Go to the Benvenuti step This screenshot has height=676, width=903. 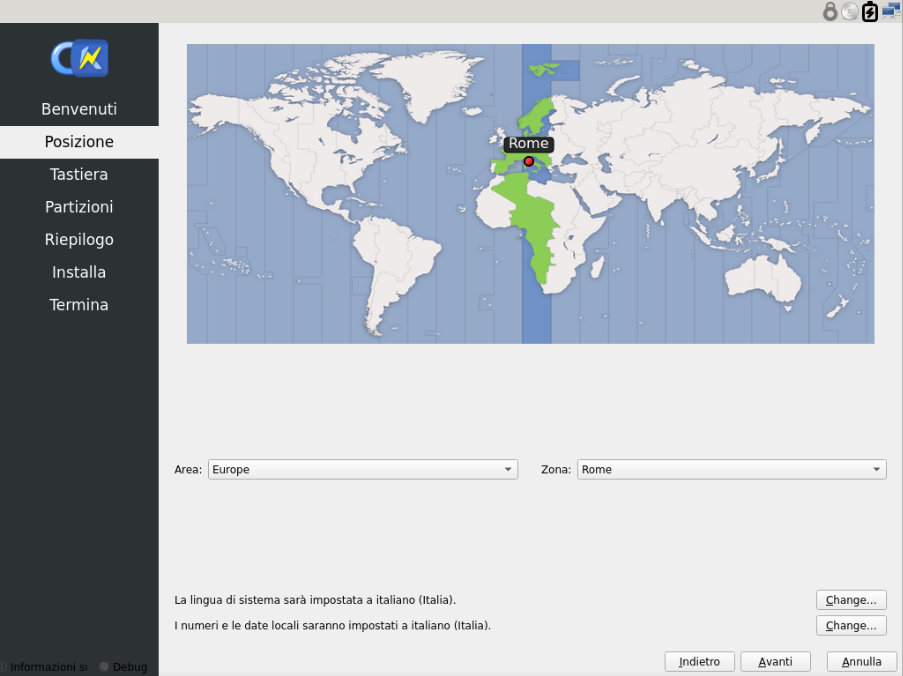[79, 109]
